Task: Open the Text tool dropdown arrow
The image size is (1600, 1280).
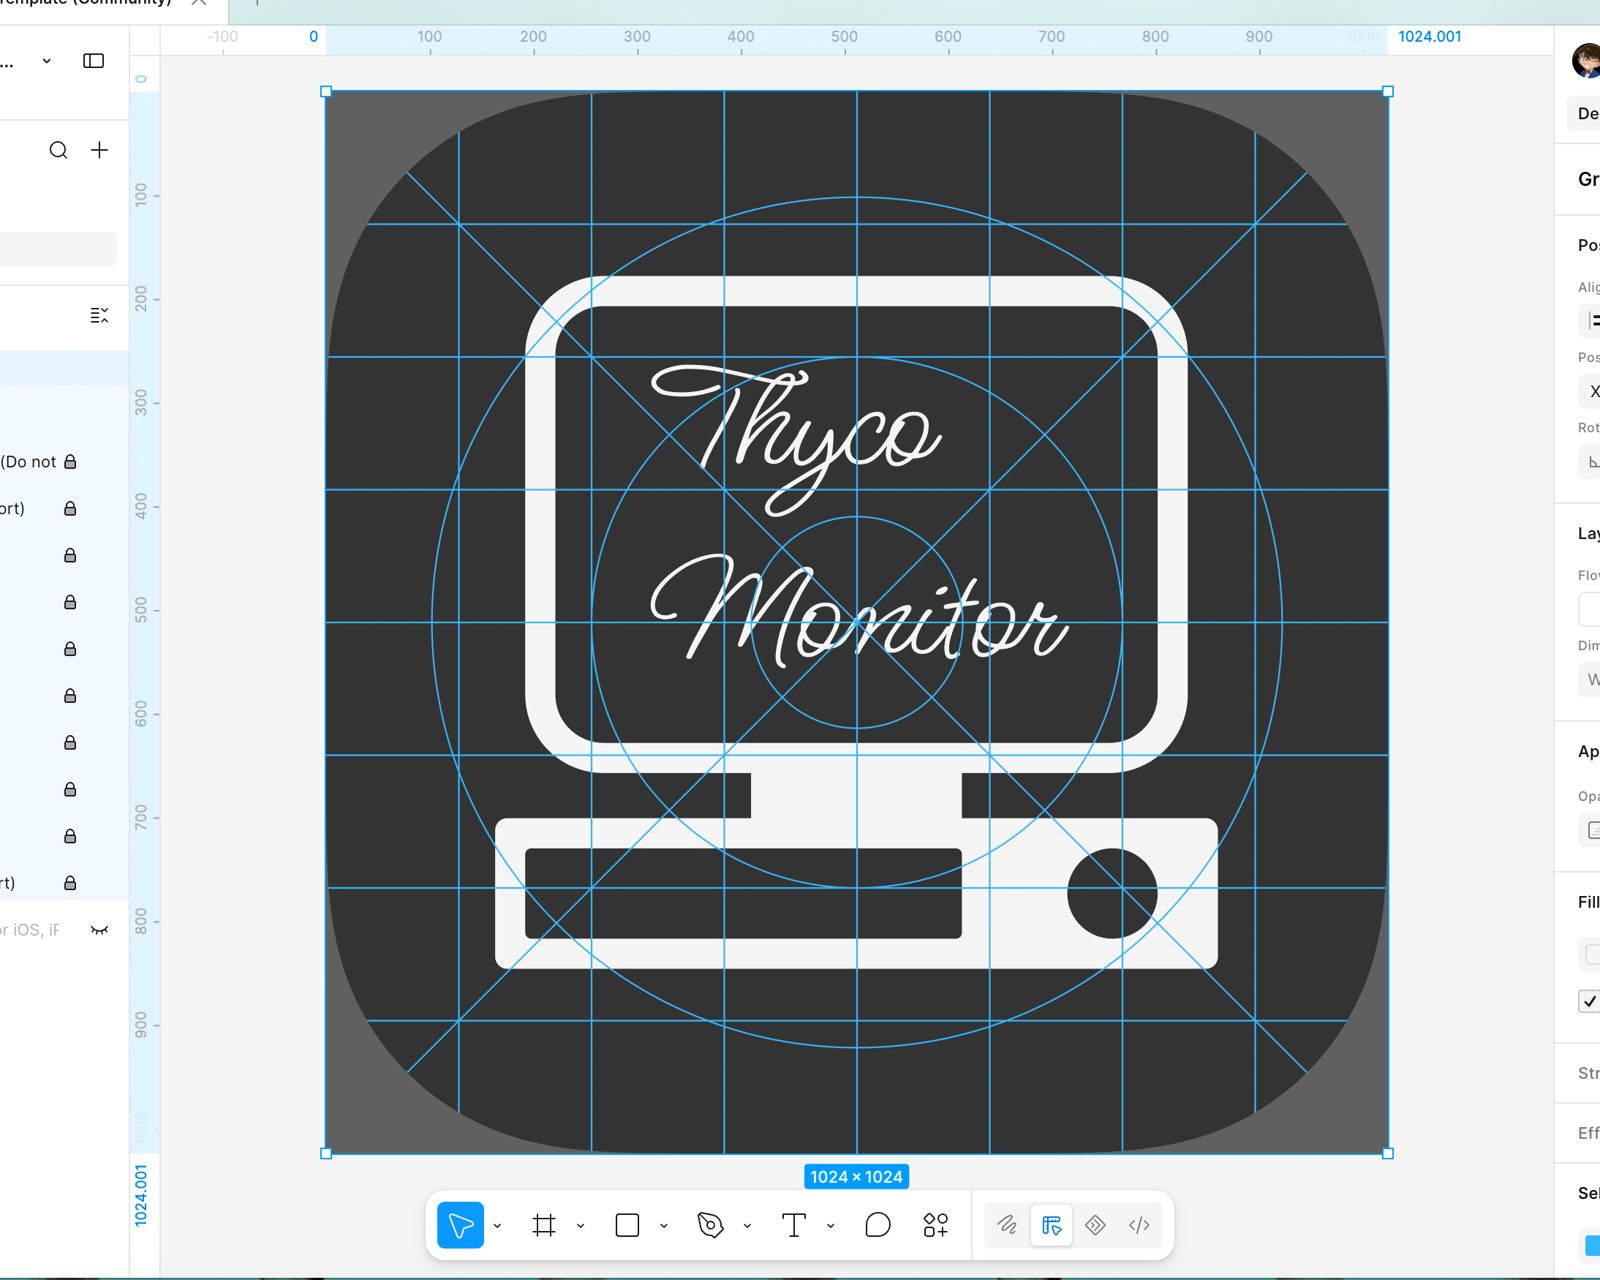Action: [830, 1226]
